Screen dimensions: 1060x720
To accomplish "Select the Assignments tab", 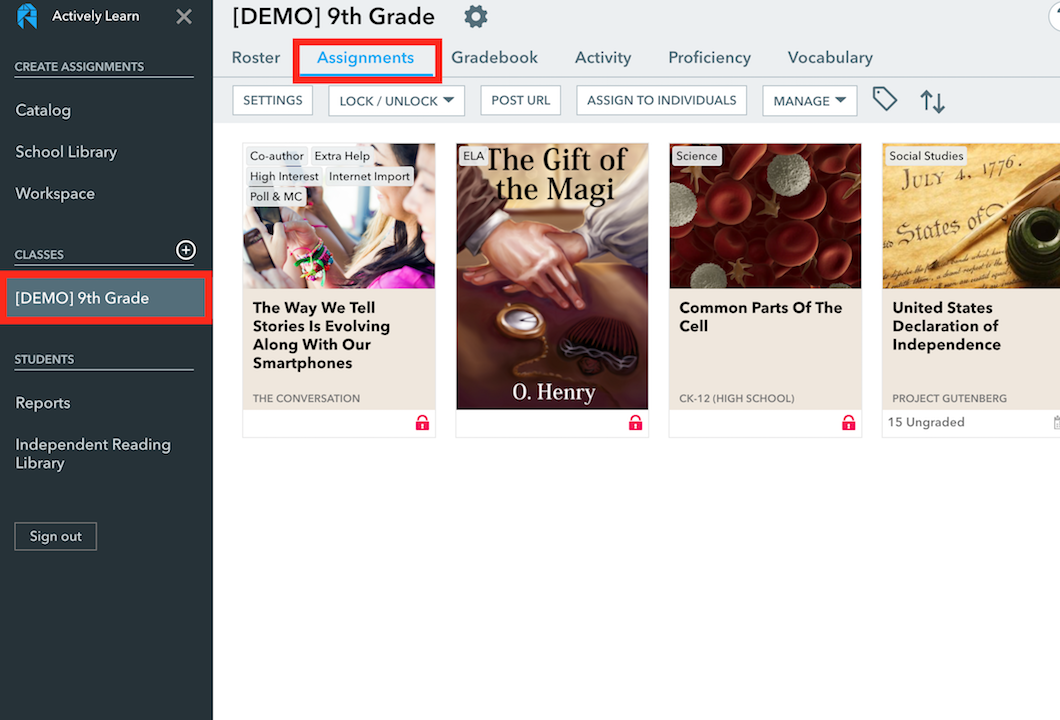I will tap(366, 58).
